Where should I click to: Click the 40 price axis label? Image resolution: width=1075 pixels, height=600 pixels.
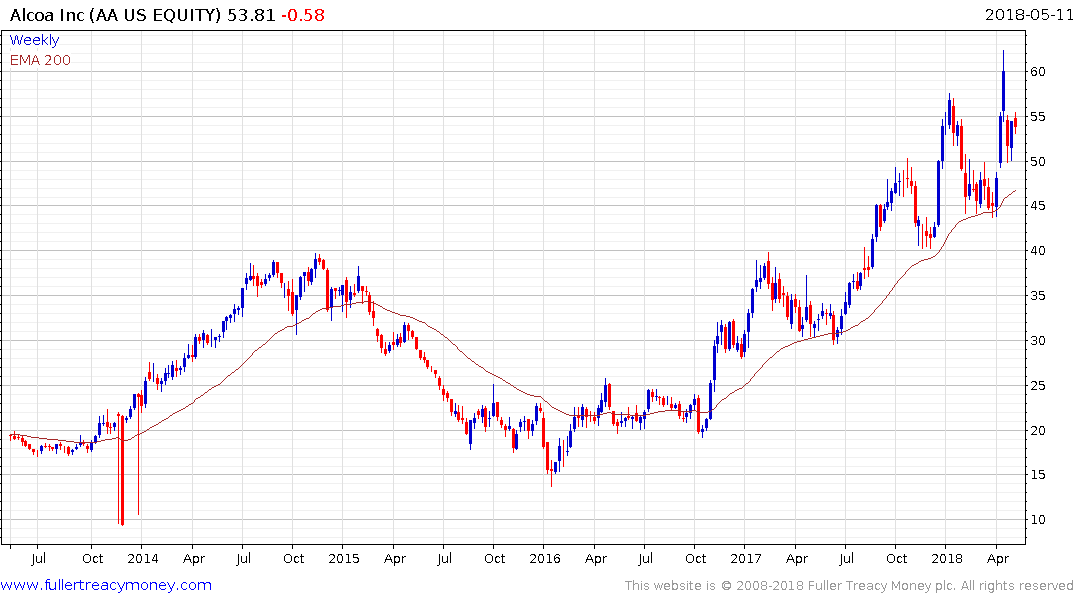(x=1037, y=251)
